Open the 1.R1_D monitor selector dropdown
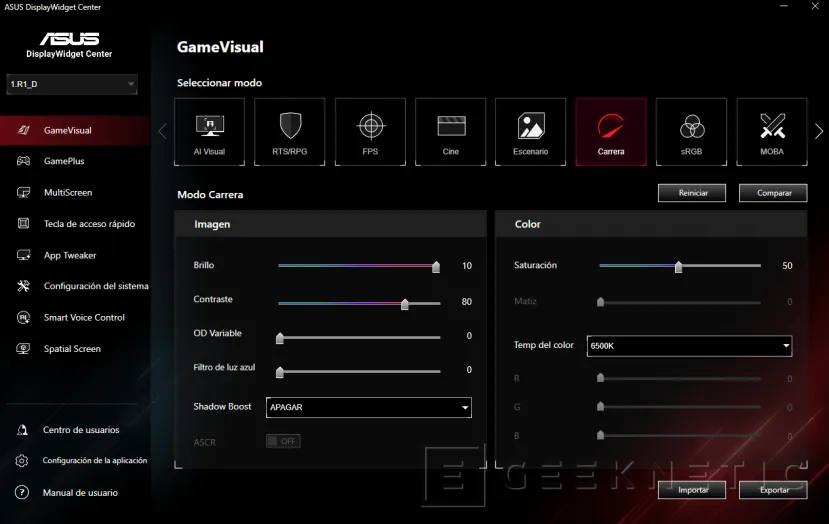Image resolution: width=829 pixels, height=524 pixels. tap(72, 84)
